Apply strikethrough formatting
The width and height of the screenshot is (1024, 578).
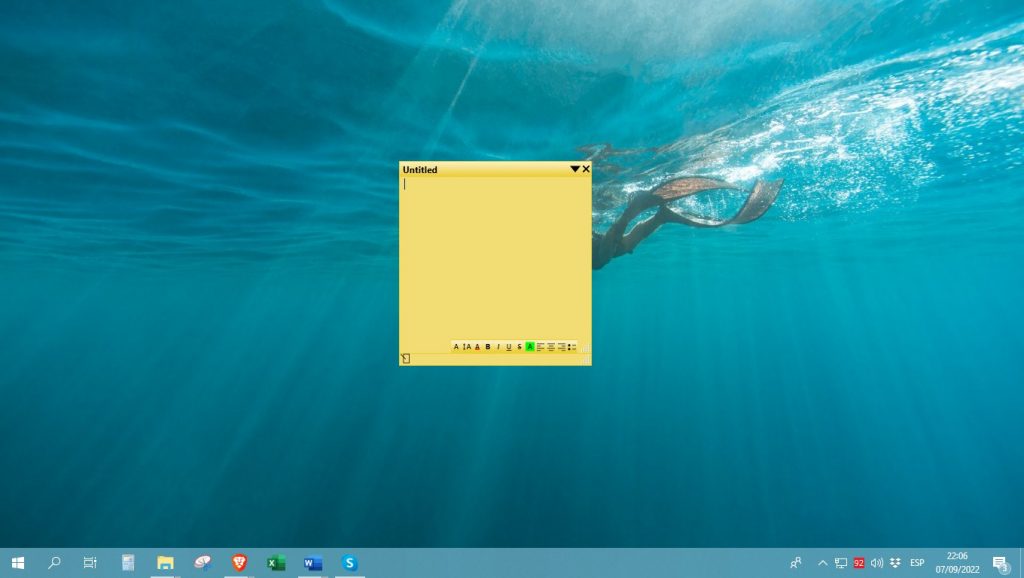(x=520, y=346)
